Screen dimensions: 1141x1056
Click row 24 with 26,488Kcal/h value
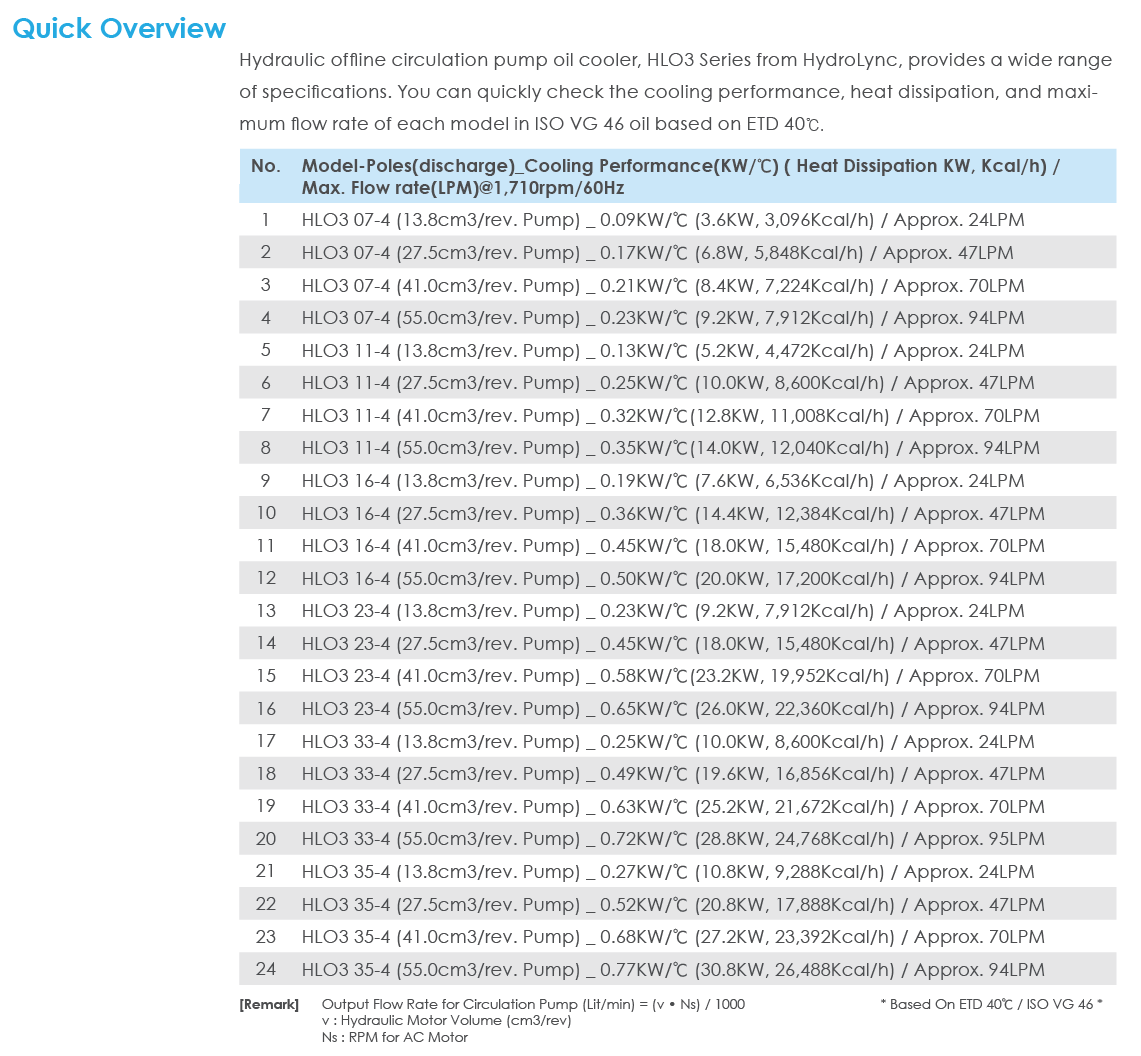672,969
